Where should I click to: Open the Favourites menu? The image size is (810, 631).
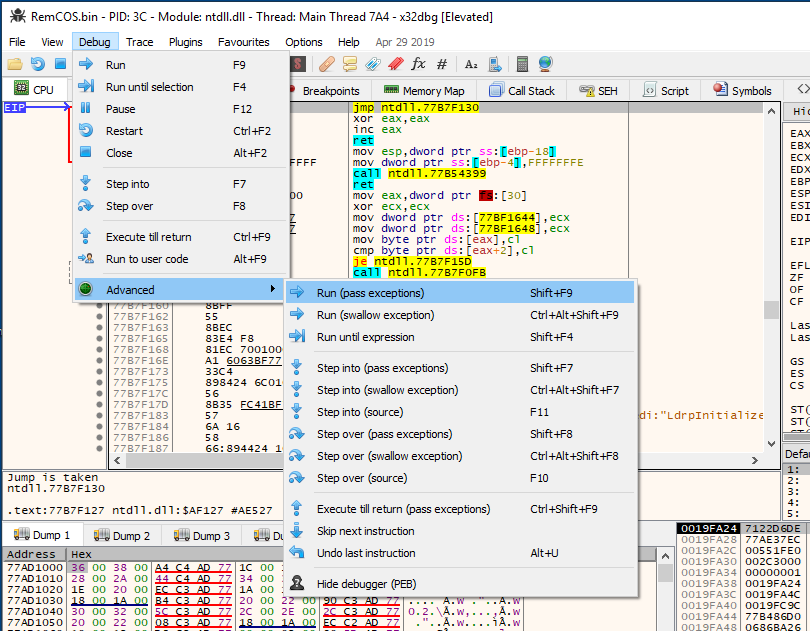tap(244, 42)
